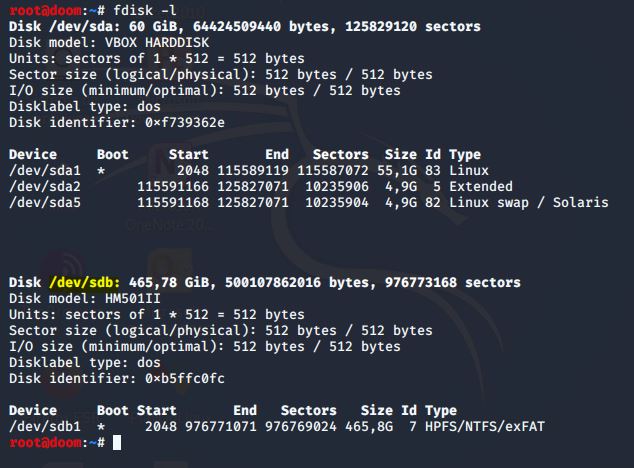This screenshot has width=634, height=468.
Task: Click the 'Linux swap / Solaris' type text
Action: (529, 203)
